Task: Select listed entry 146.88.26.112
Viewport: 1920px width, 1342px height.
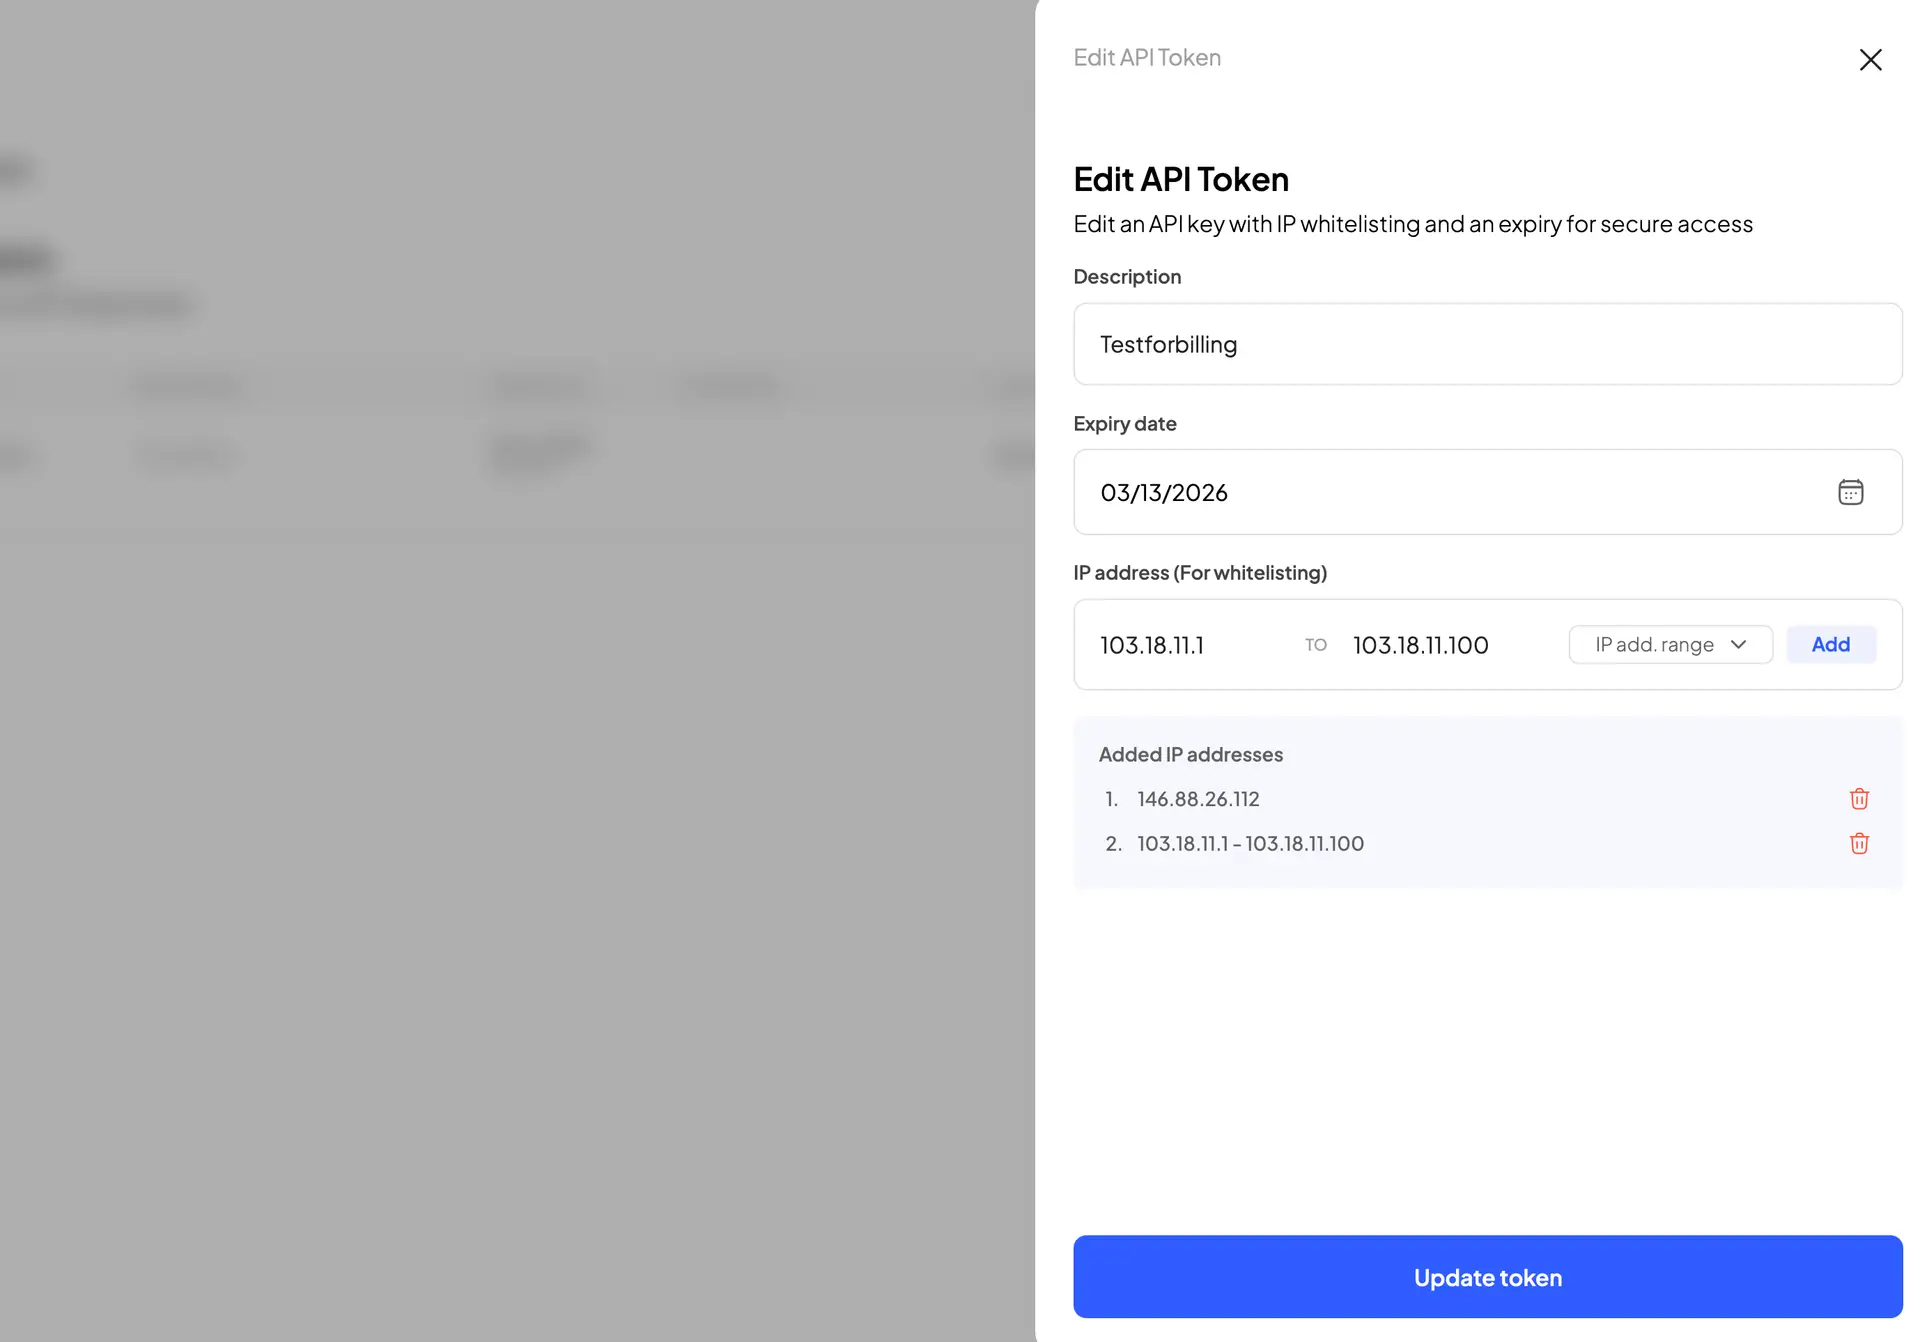Action: pyautogui.click(x=1198, y=798)
